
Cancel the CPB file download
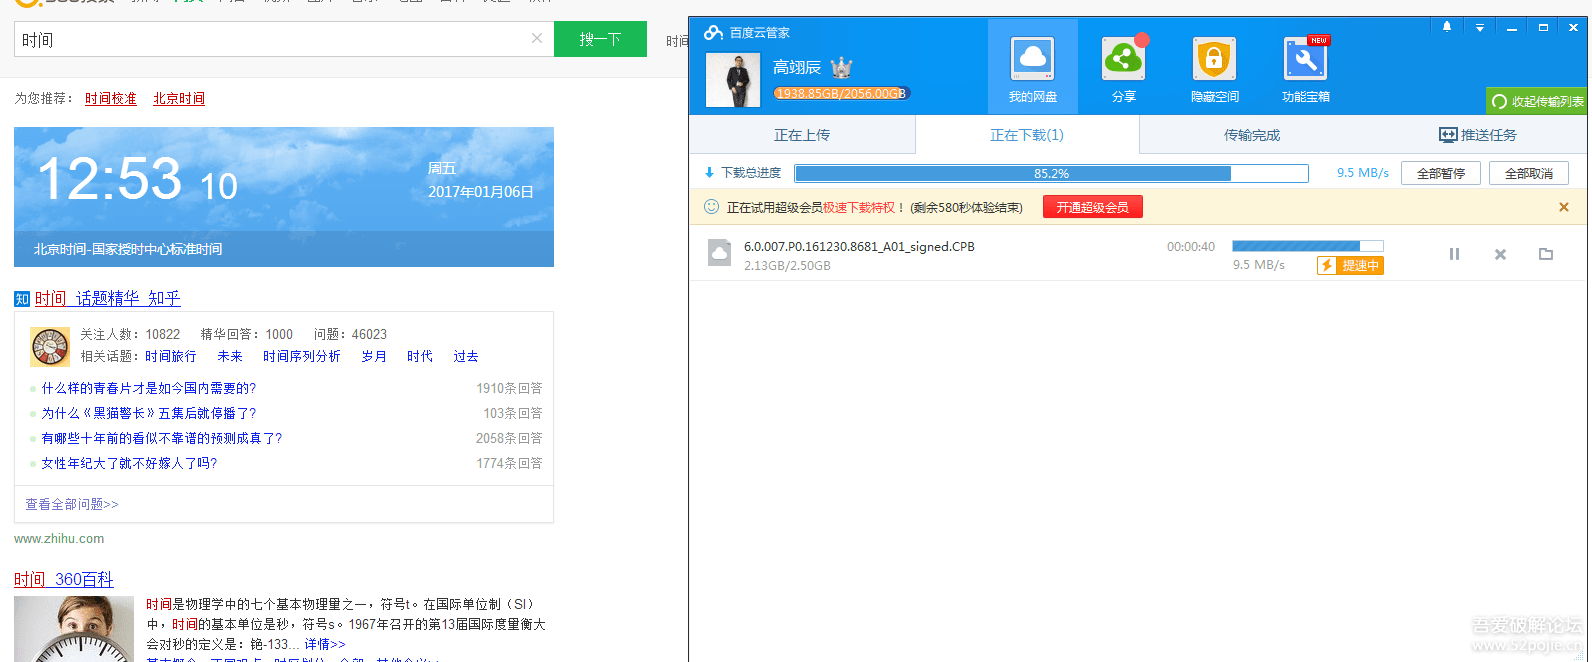coord(1500,254)
